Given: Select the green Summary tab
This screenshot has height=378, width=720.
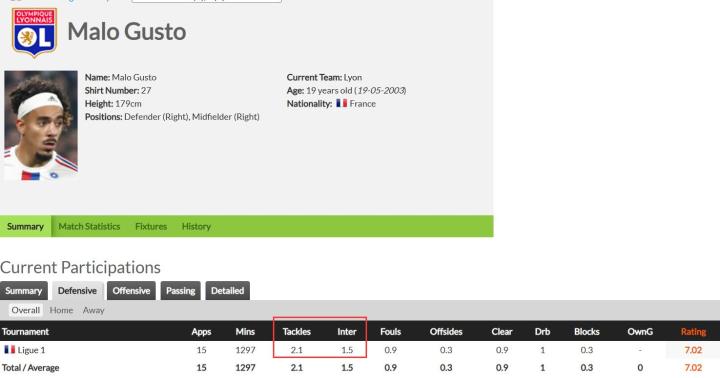Looking at the screenshot, I should [x=25, y=226].
